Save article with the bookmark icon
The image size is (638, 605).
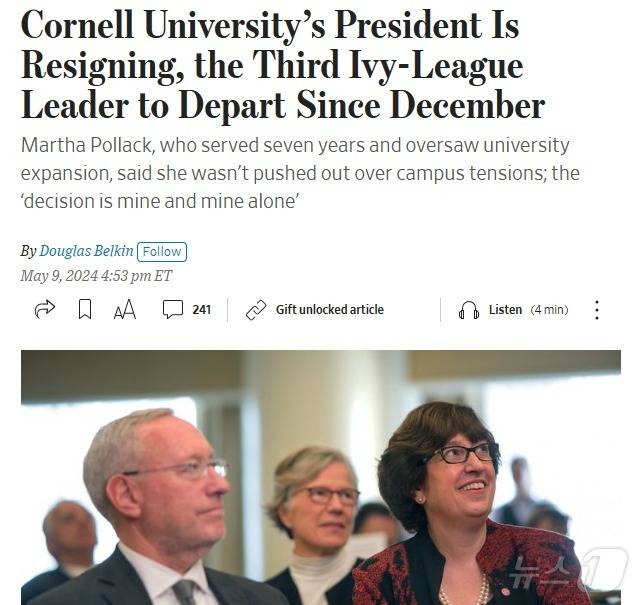(x=85, y=310)
